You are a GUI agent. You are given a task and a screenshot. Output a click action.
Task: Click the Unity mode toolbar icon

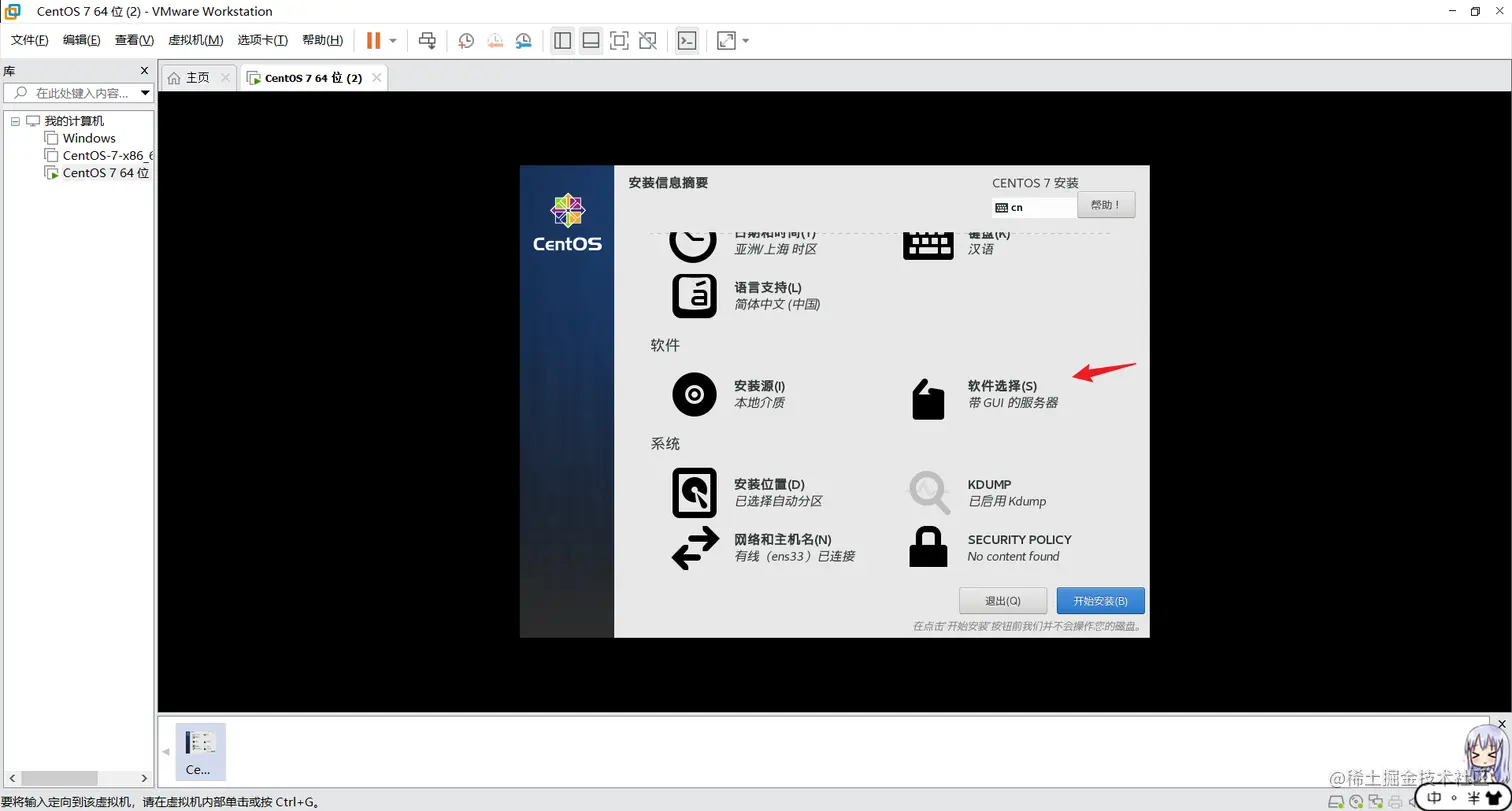pos(648,41)
